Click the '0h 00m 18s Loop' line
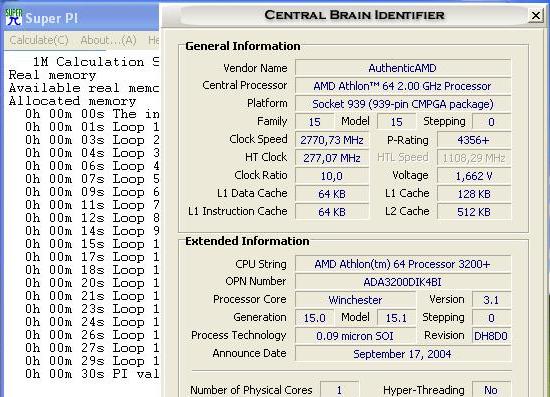550x397 pixels. [92, 270]
